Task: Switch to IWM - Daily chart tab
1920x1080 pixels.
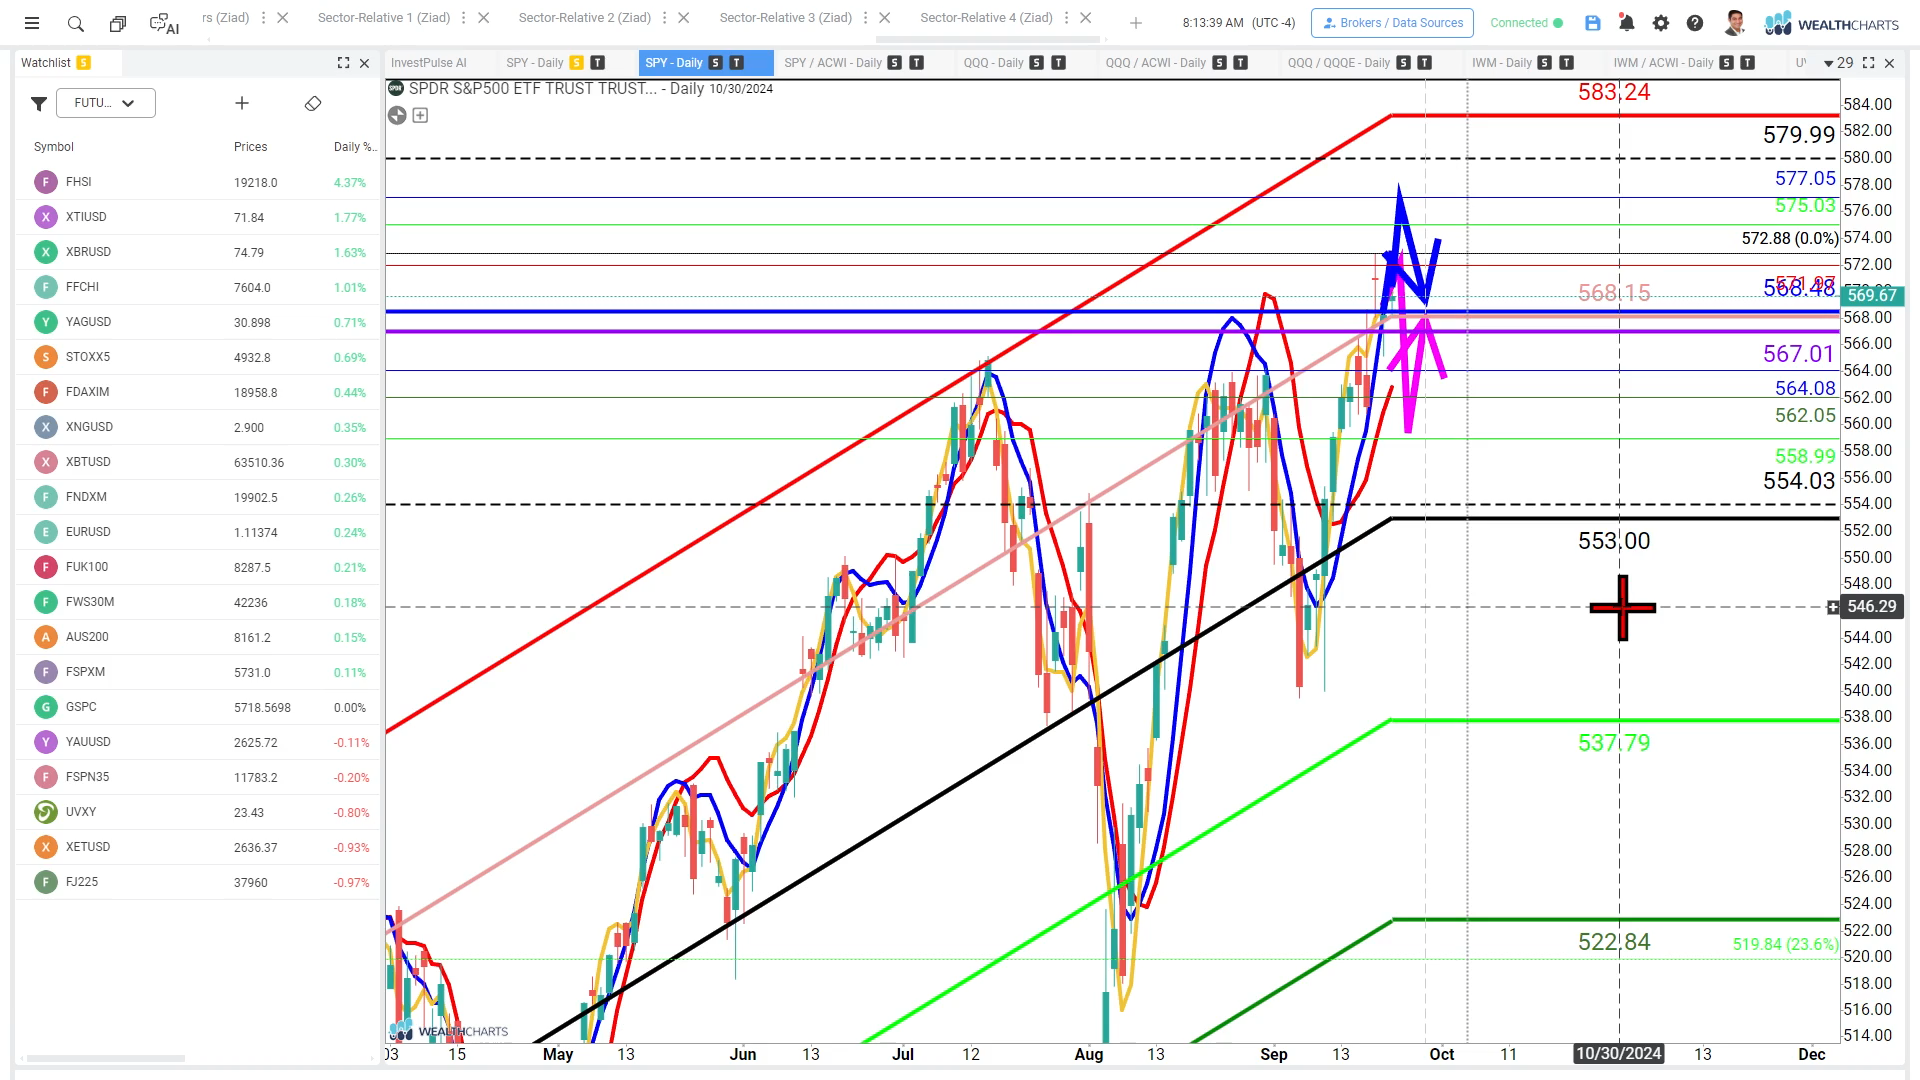Action: tap(1502, 63)
